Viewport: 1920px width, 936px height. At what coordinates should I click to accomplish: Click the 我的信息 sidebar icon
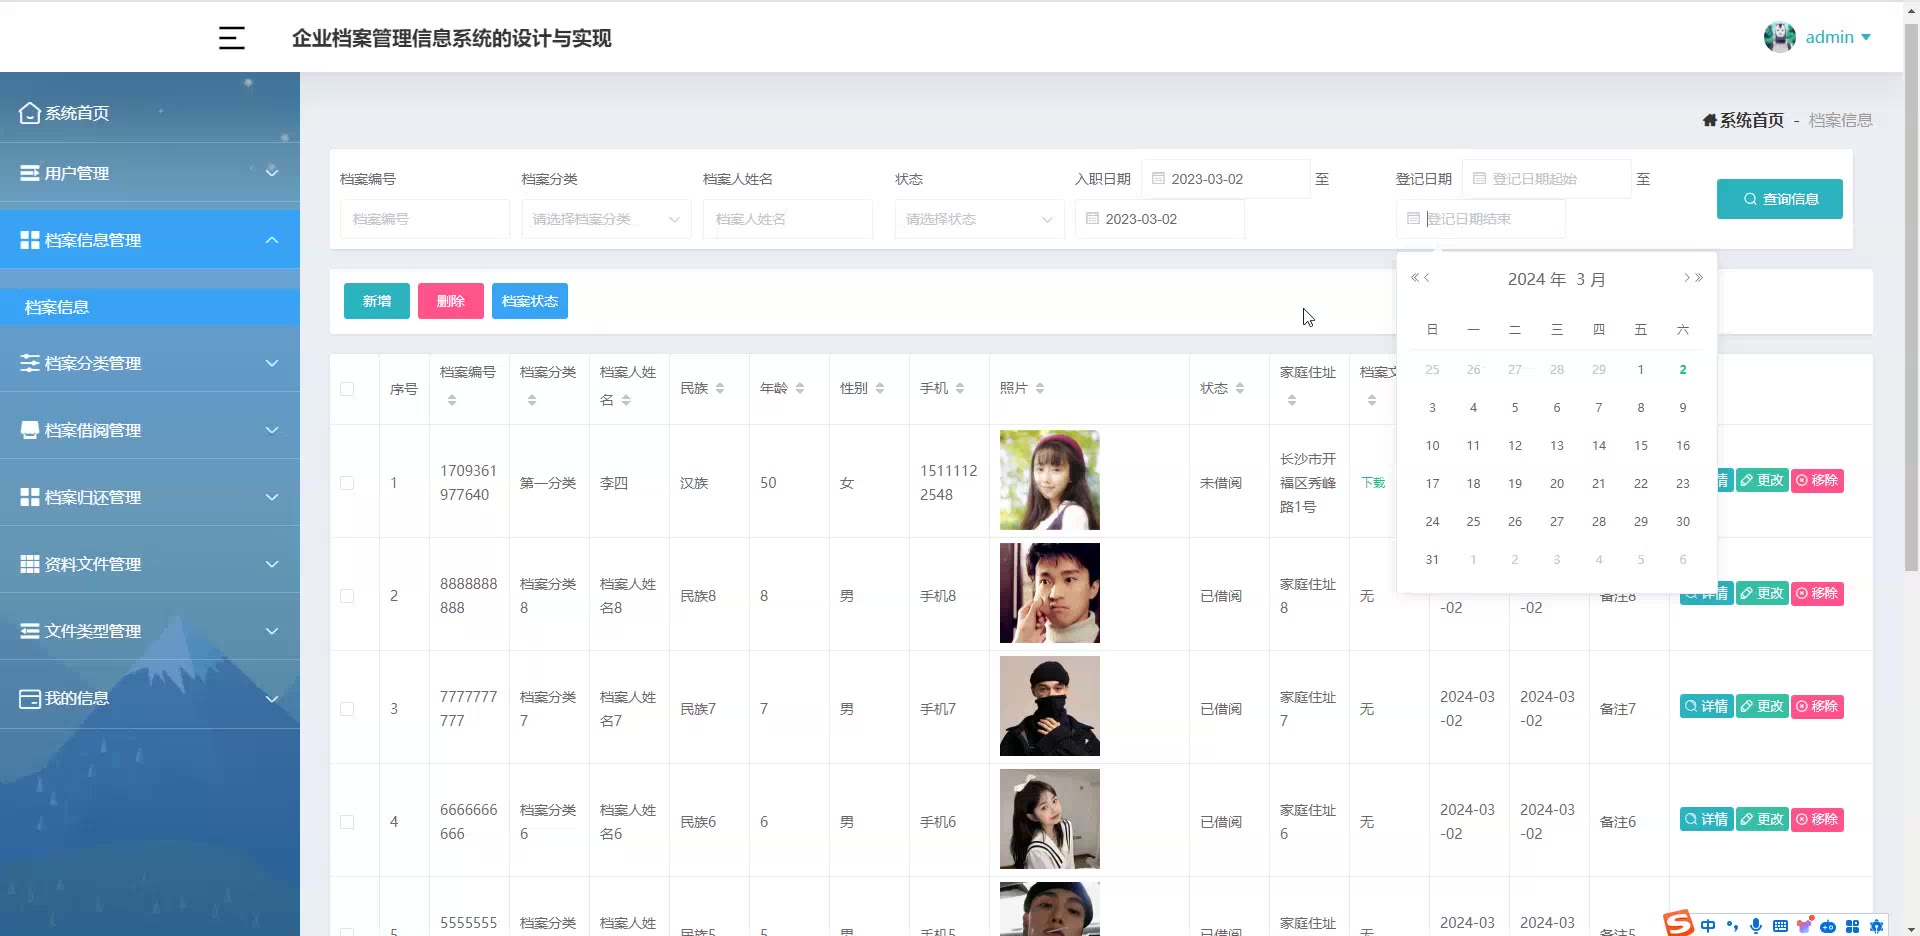(30, 698)
